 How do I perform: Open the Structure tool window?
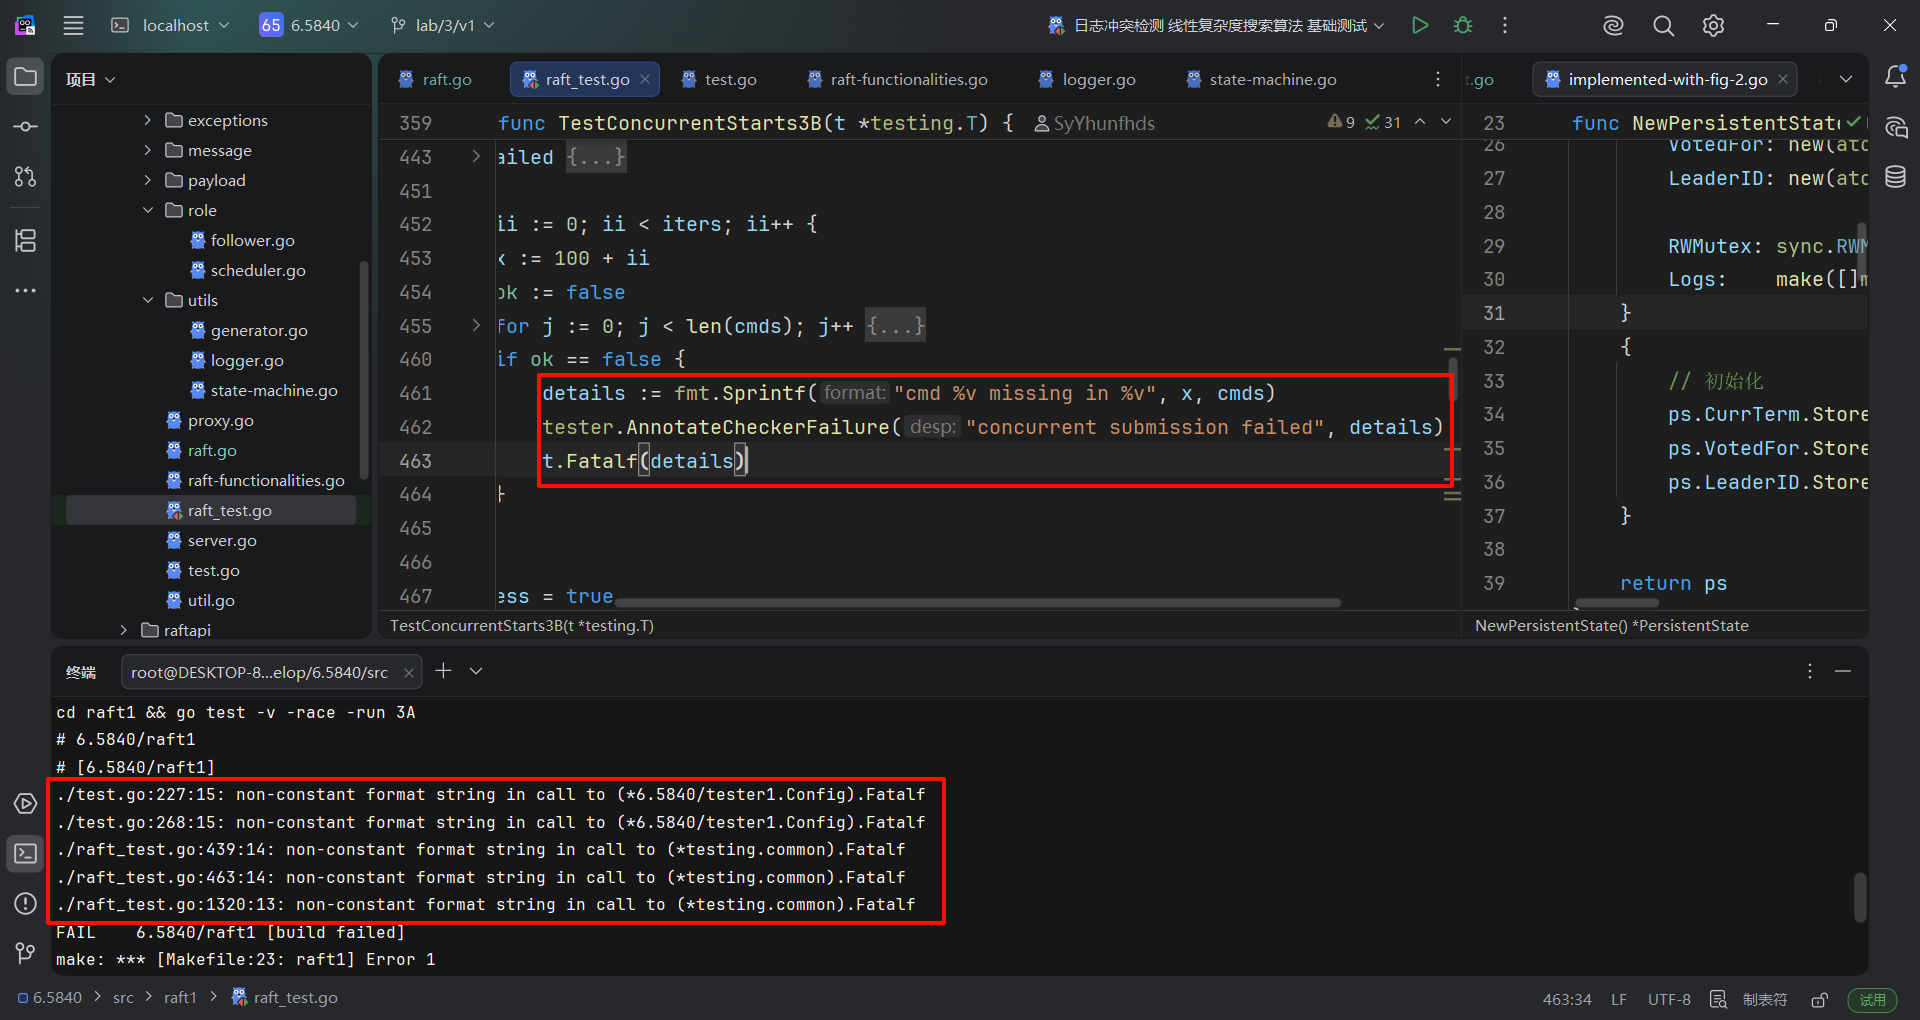[26, 240]
